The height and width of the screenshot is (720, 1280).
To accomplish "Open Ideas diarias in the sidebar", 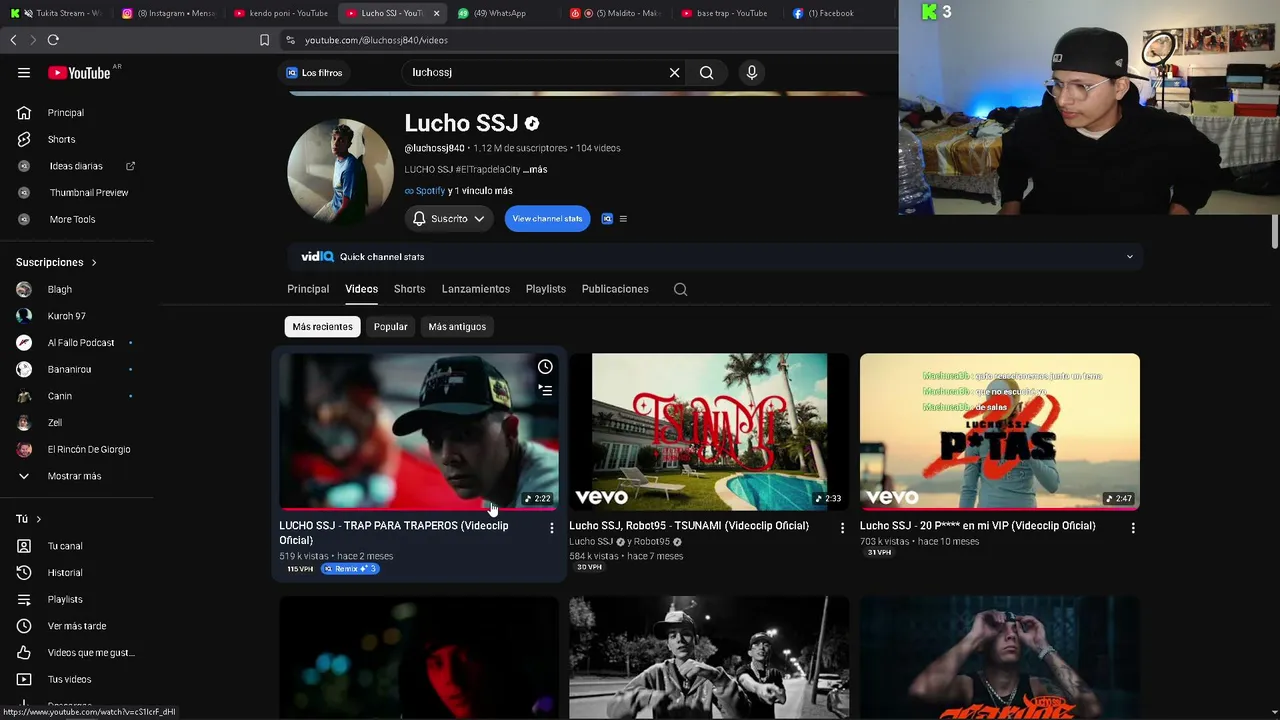I will coord(76,166).
